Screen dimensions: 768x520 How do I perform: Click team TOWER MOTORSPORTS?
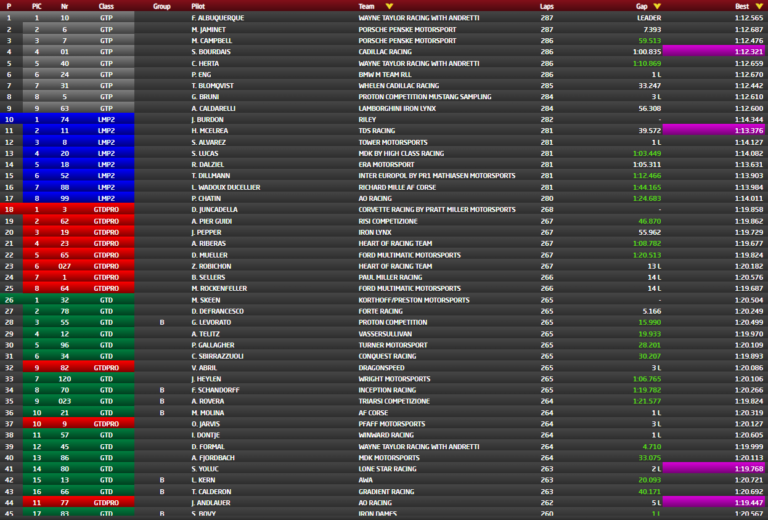tap(393, 142)
